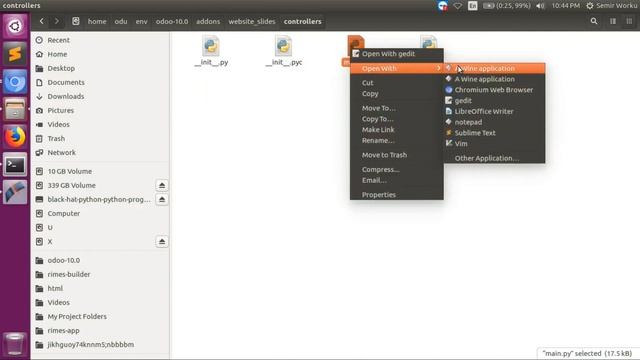Go to addons in path bar
The height and width of the screenshot is (360, 640).
click(x=208, y=21)
